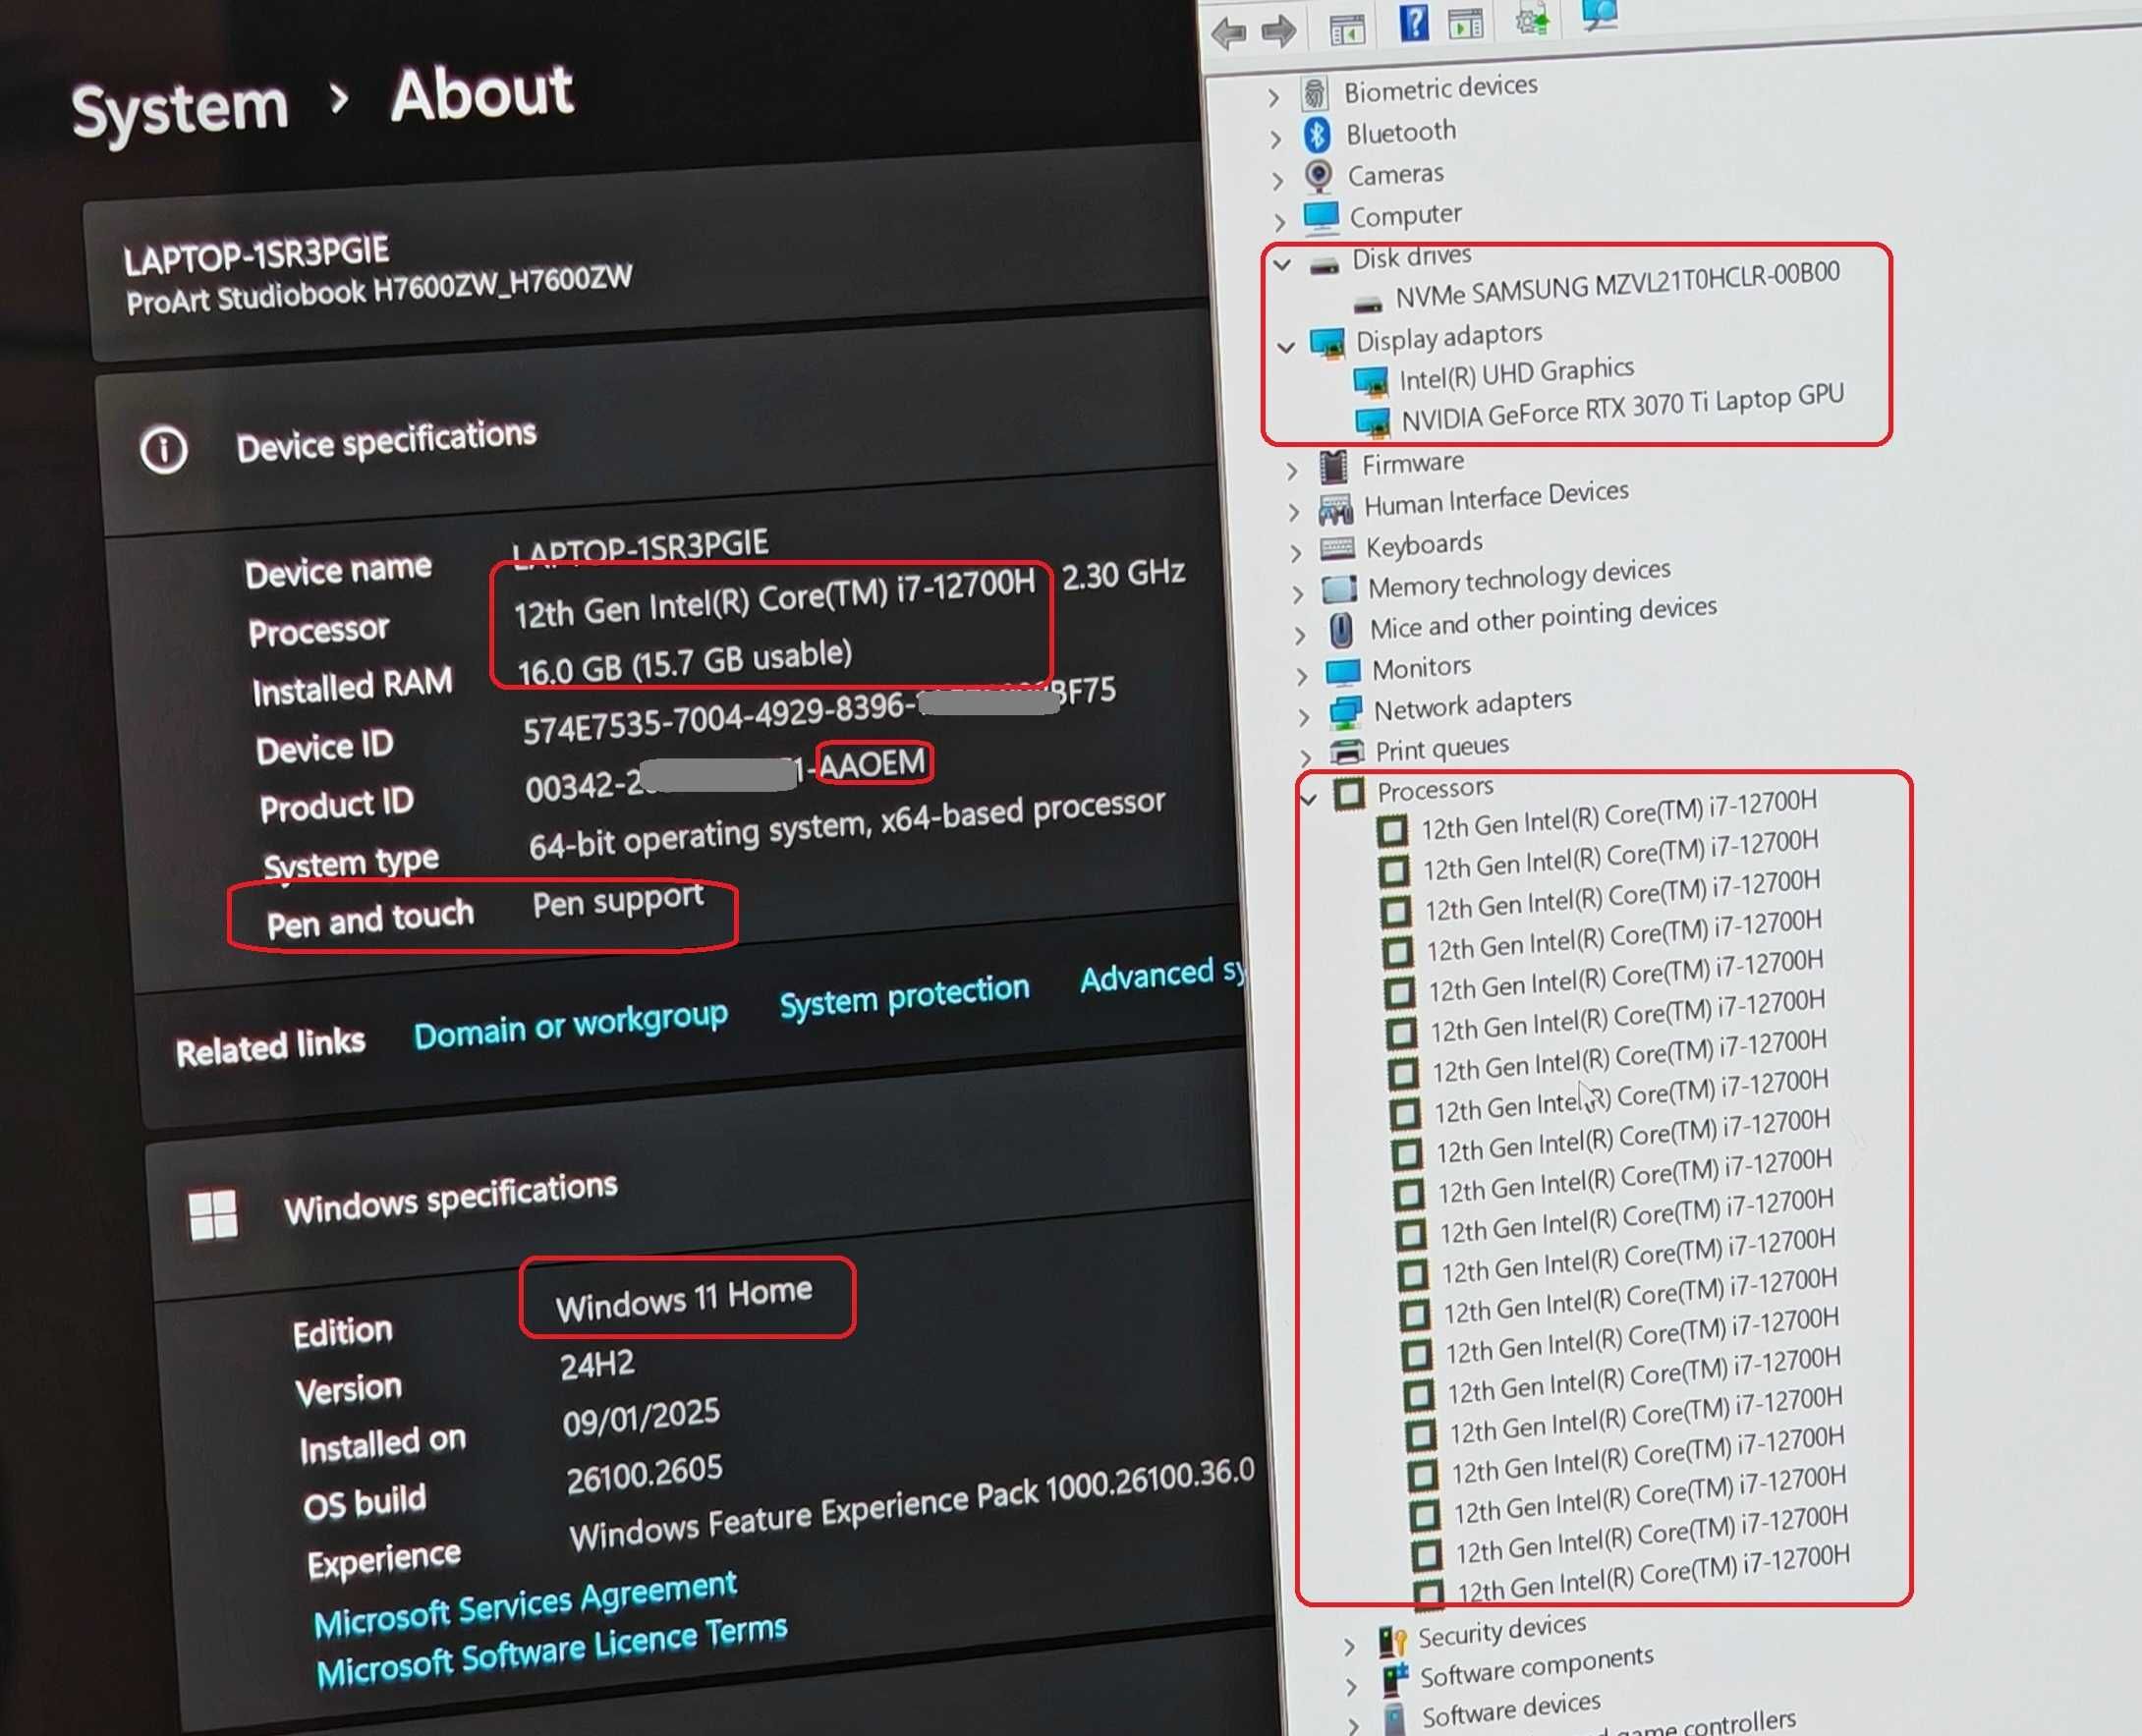The image size is (2142, 1736).
Task: Select the Software devices category label
Action: pos(1511,1709)
